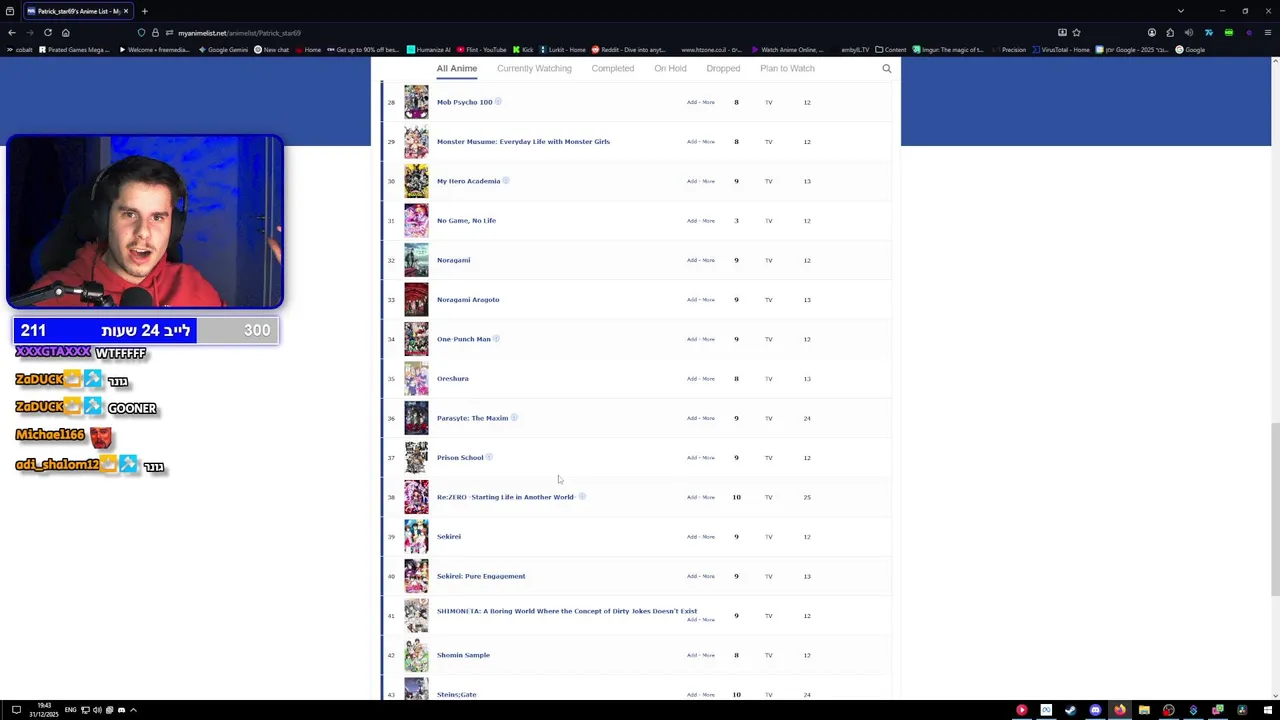Open the Watch Anime Online bookmark
The height and width of the screenshot is (720, 1280).
tap(786, 50)
